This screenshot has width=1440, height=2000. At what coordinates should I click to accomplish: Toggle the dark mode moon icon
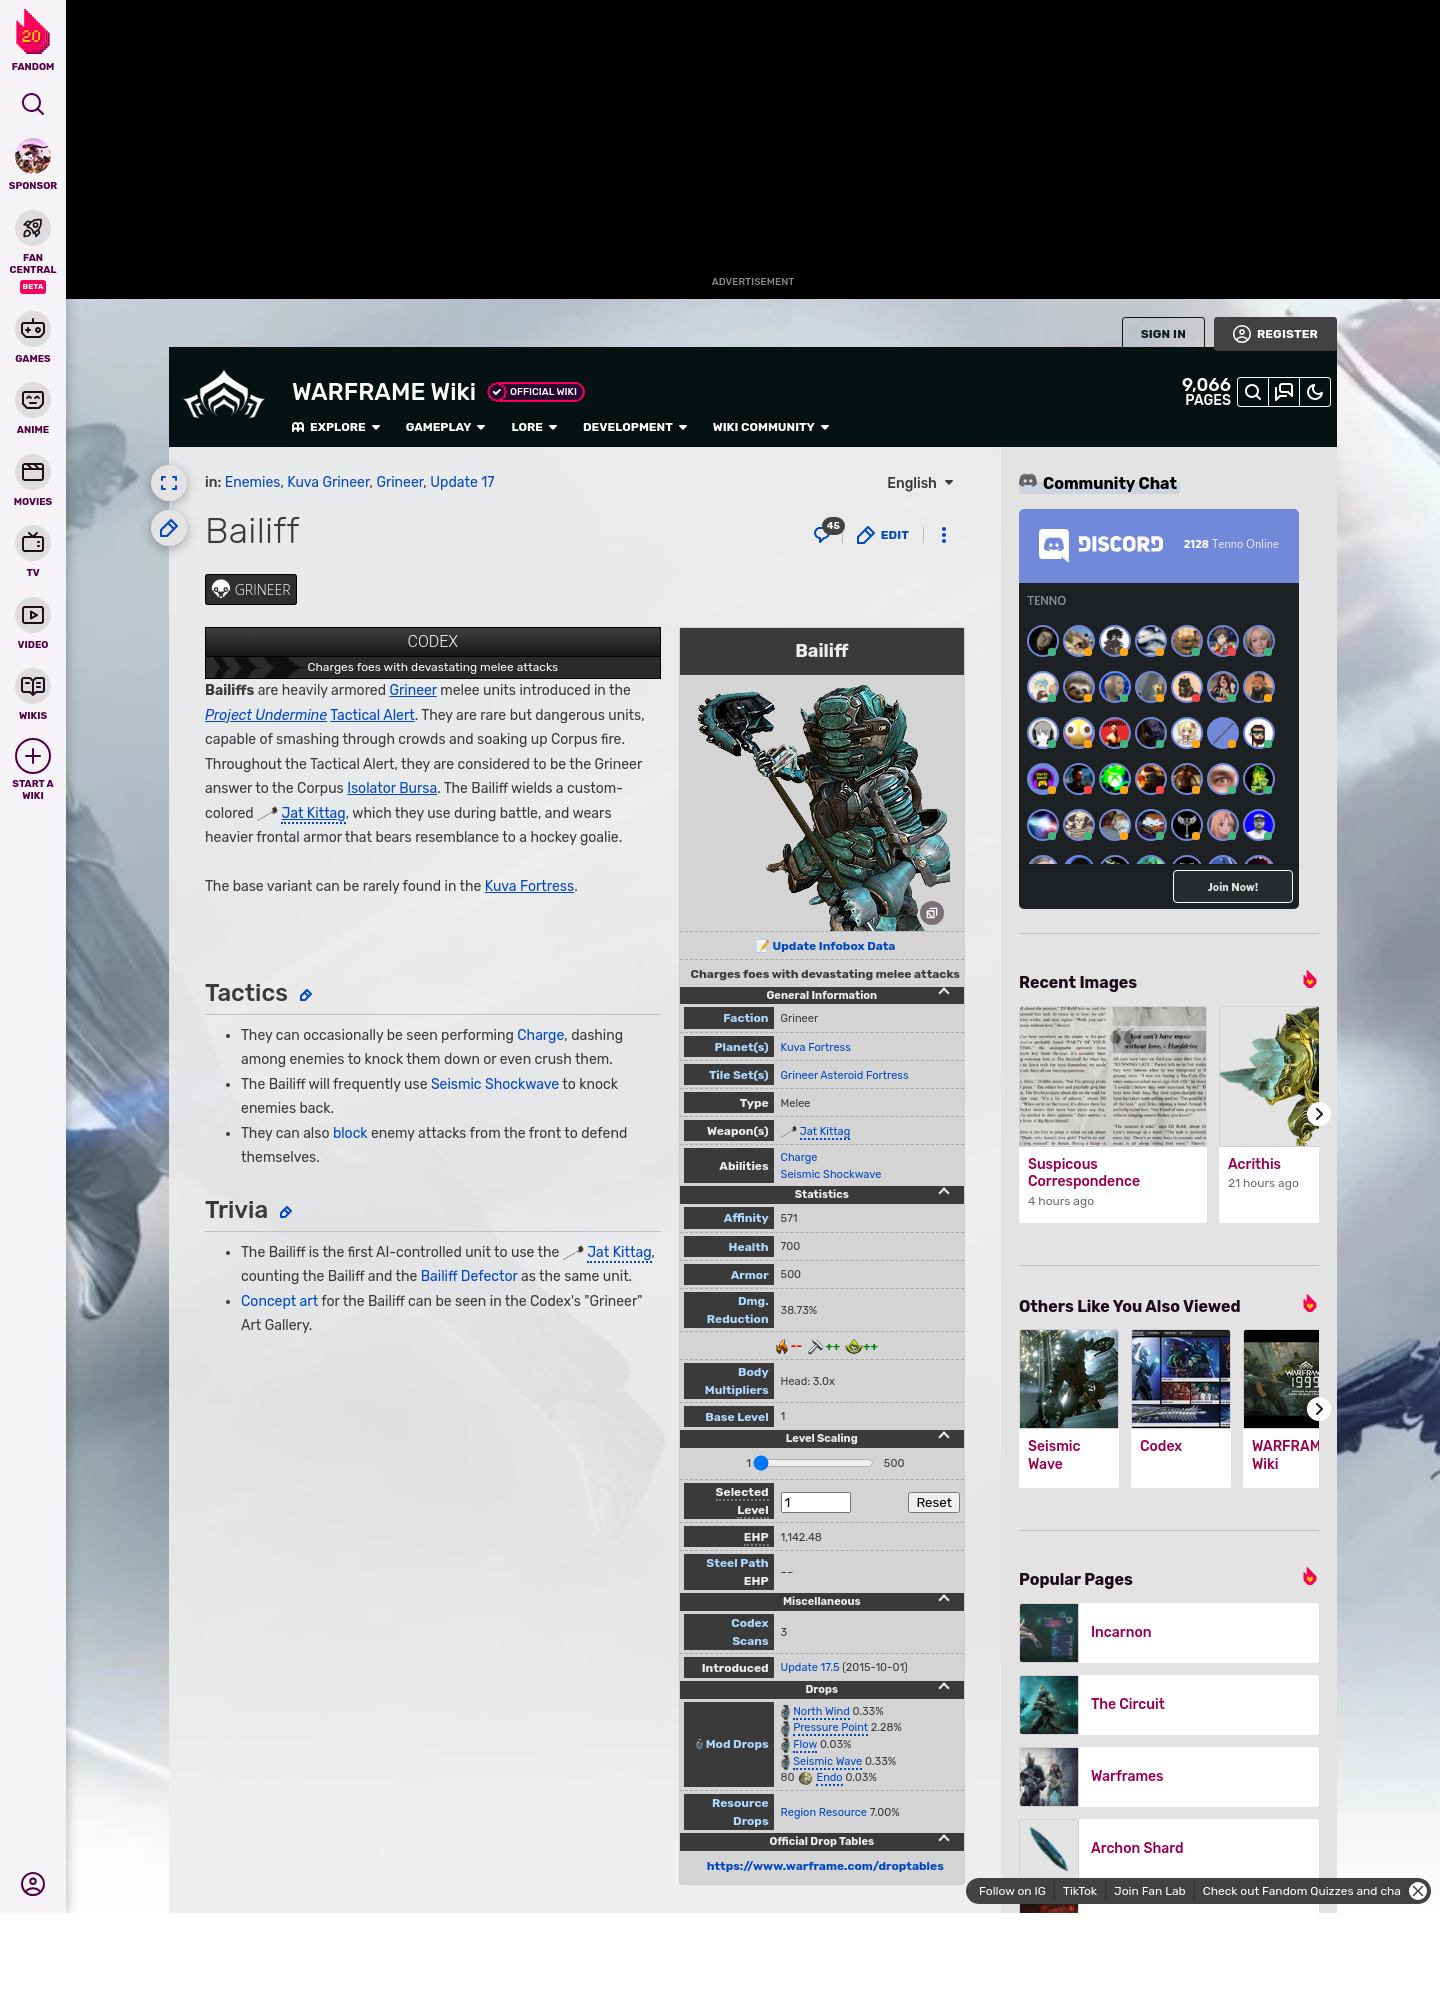click(x=1315, y=392)
